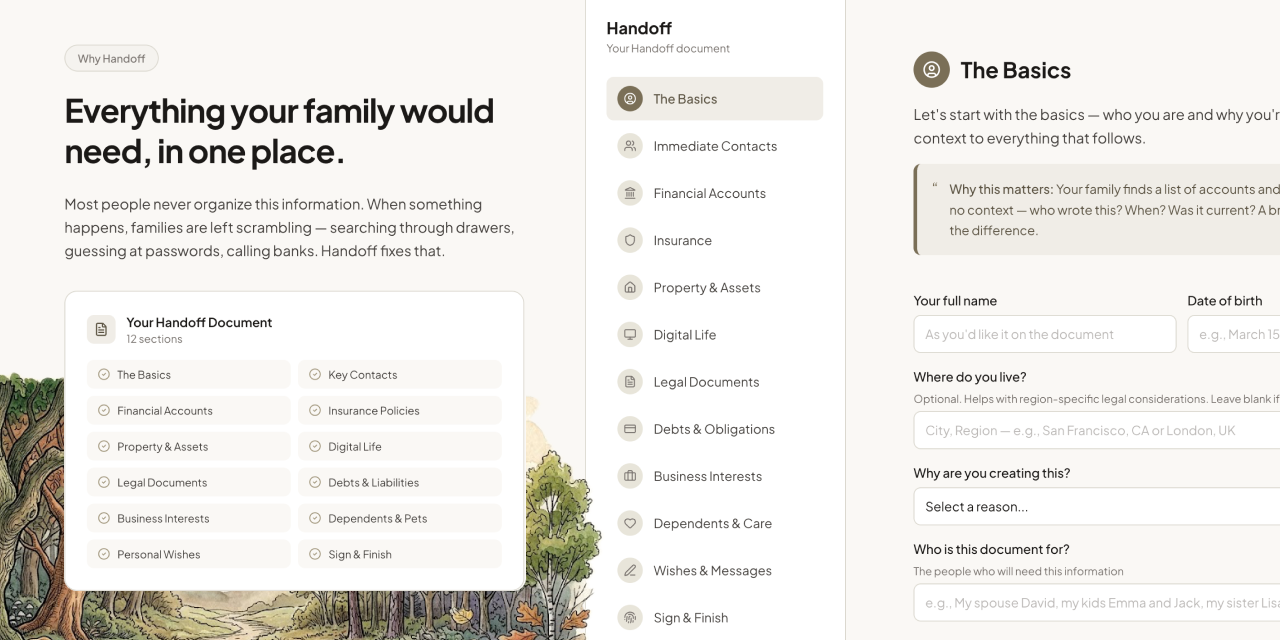This screenshot has width=1280, height=640.
Task: Click the Digital Life checkmark in card
Action: pyautogui.click(x=315, y=447)
